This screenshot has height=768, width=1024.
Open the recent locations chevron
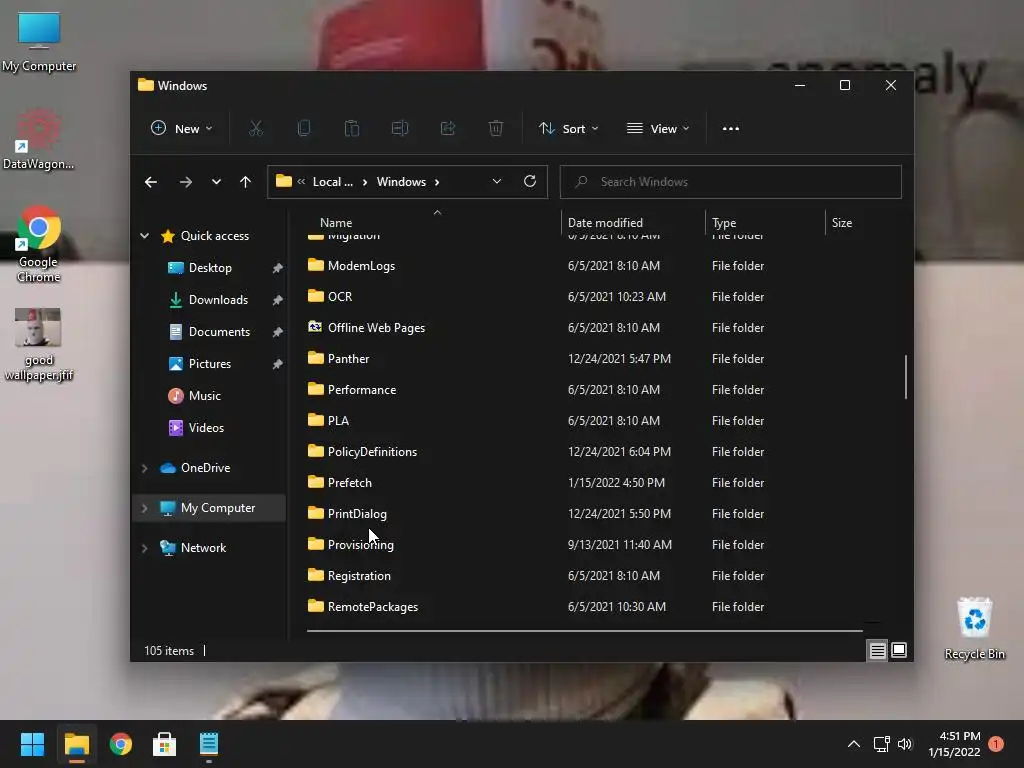point(216,182)
